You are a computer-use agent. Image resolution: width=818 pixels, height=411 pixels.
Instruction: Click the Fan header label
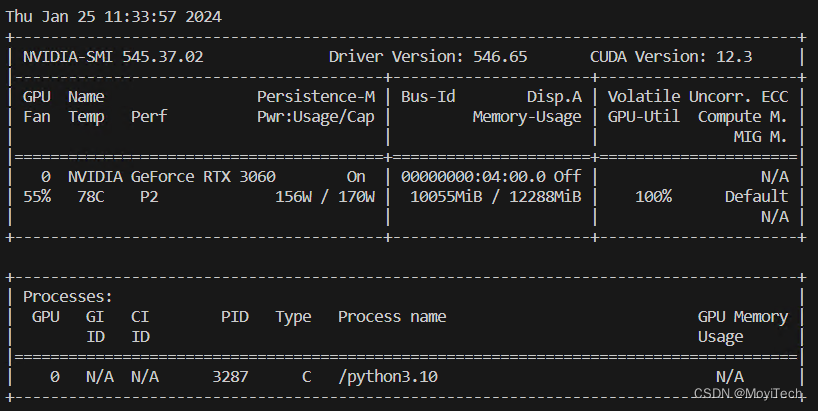tap(37, 116)
